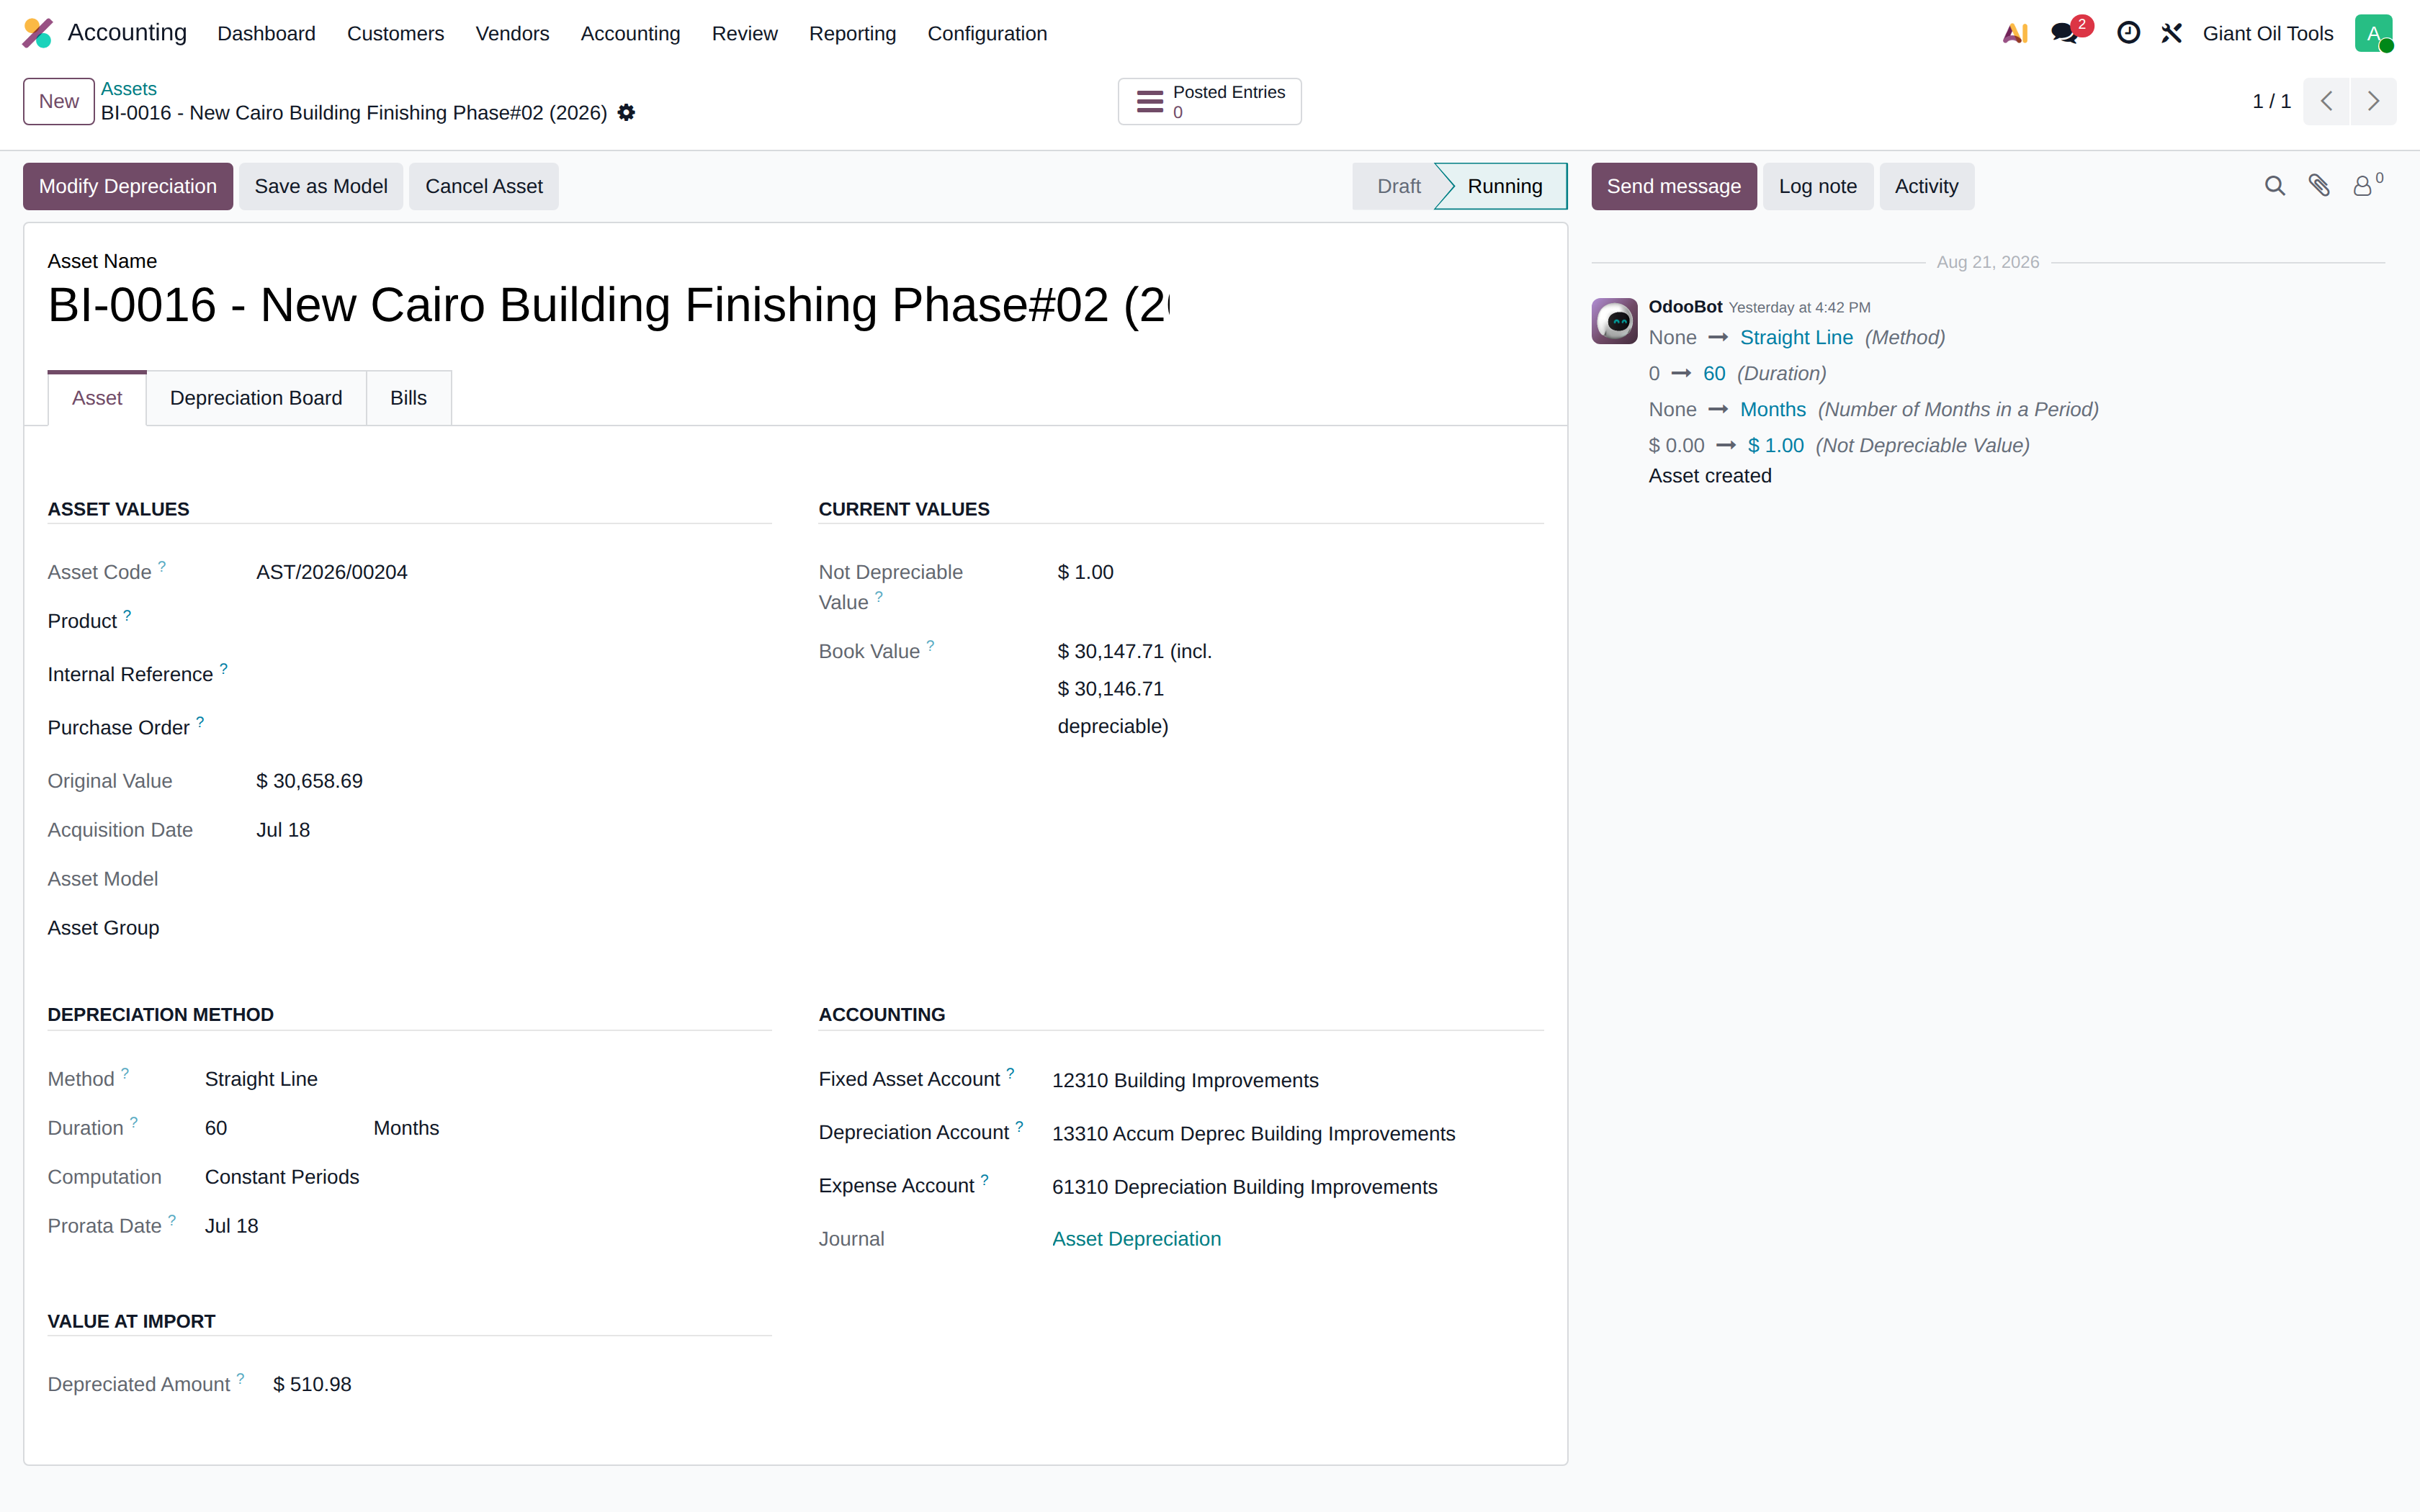
Task: Click the user avatar in top right
Action: pos(2373,33)
